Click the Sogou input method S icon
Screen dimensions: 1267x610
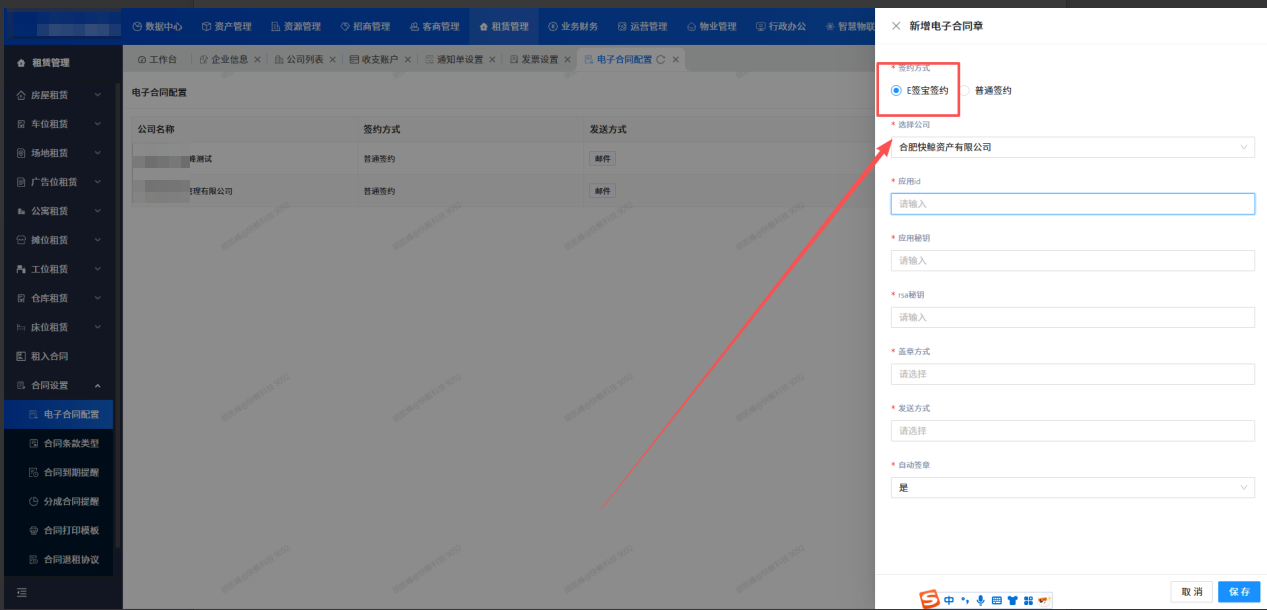tap(930, 600)
